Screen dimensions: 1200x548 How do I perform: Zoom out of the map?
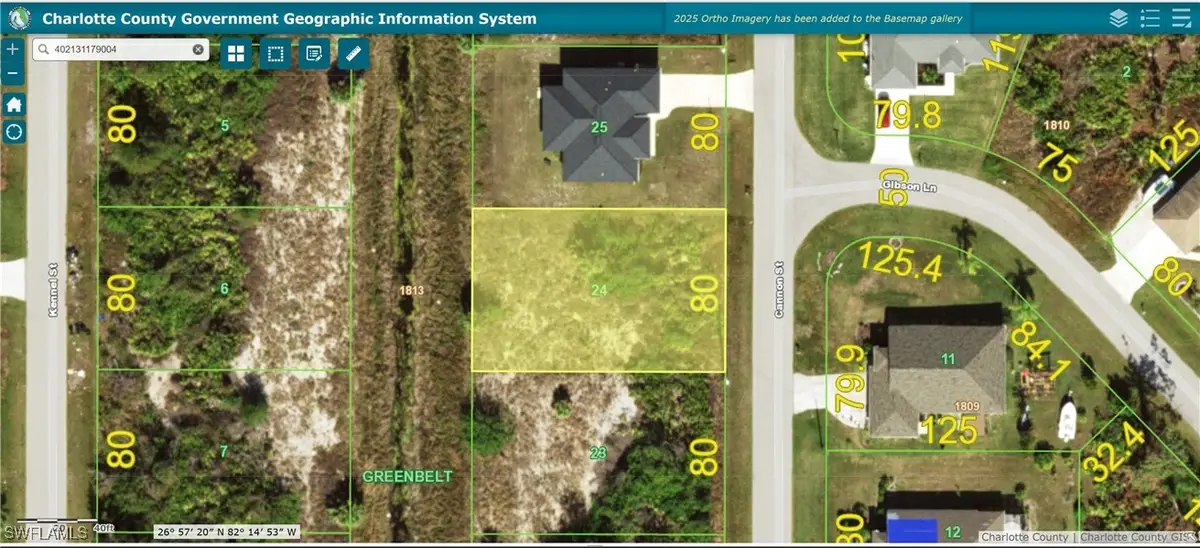13,73
